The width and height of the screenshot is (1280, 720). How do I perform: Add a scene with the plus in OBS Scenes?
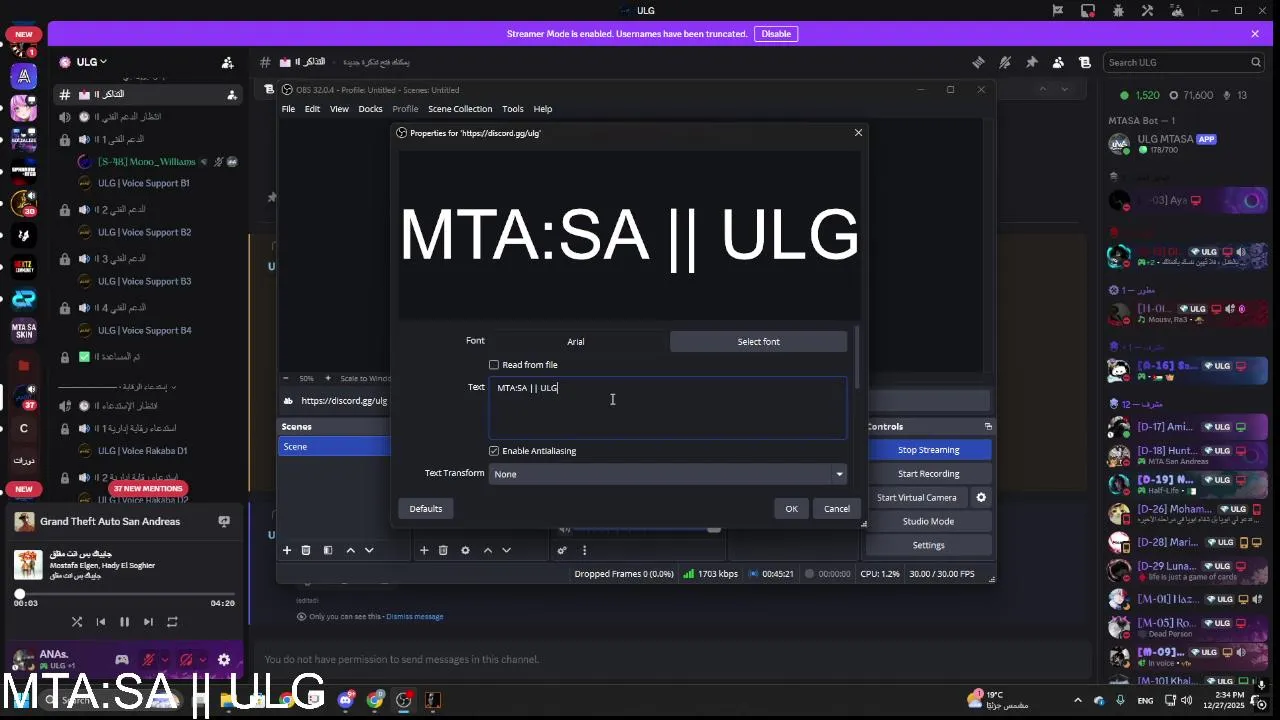point(287,550)
